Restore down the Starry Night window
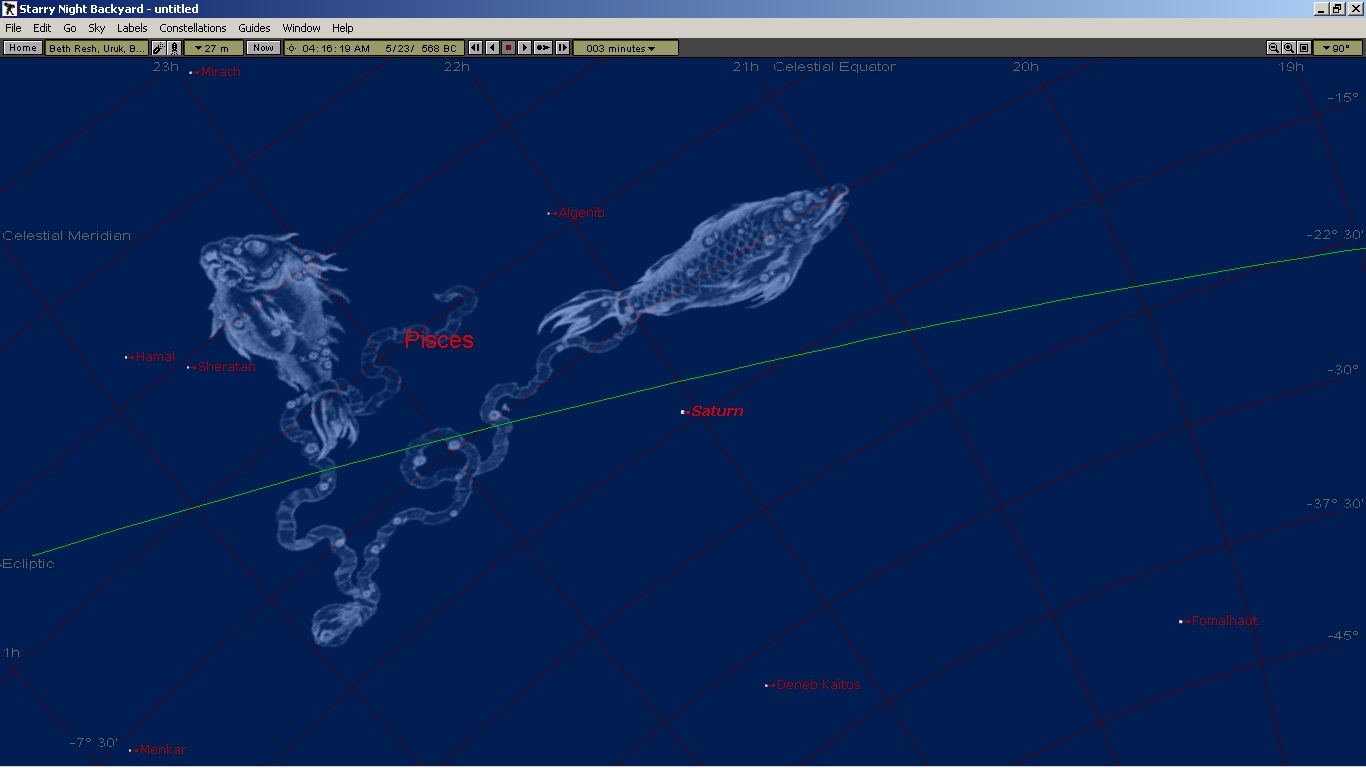1366x768 pixels. (1337, 9)
